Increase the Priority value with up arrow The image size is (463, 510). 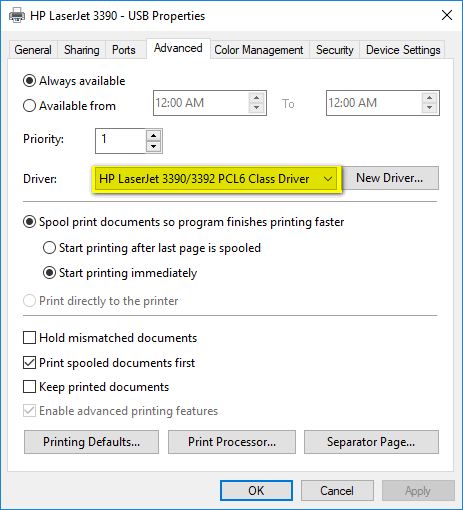click(153, 136)
